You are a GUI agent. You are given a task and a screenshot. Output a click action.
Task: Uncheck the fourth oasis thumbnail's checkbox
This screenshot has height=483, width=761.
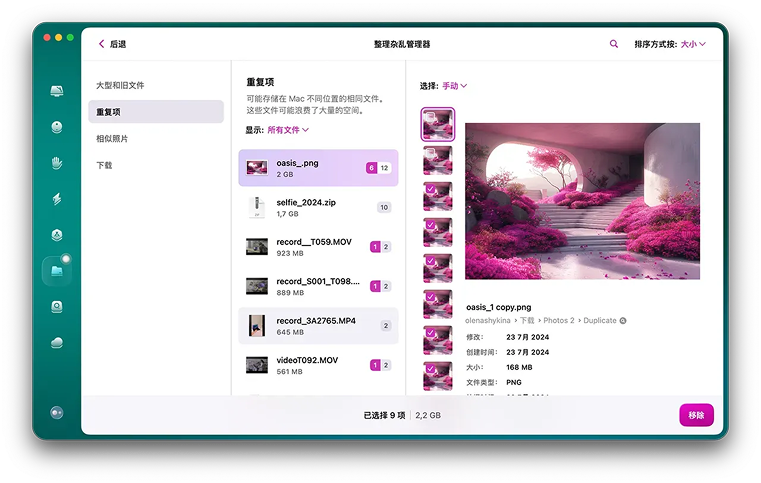[x=430, y=225]
